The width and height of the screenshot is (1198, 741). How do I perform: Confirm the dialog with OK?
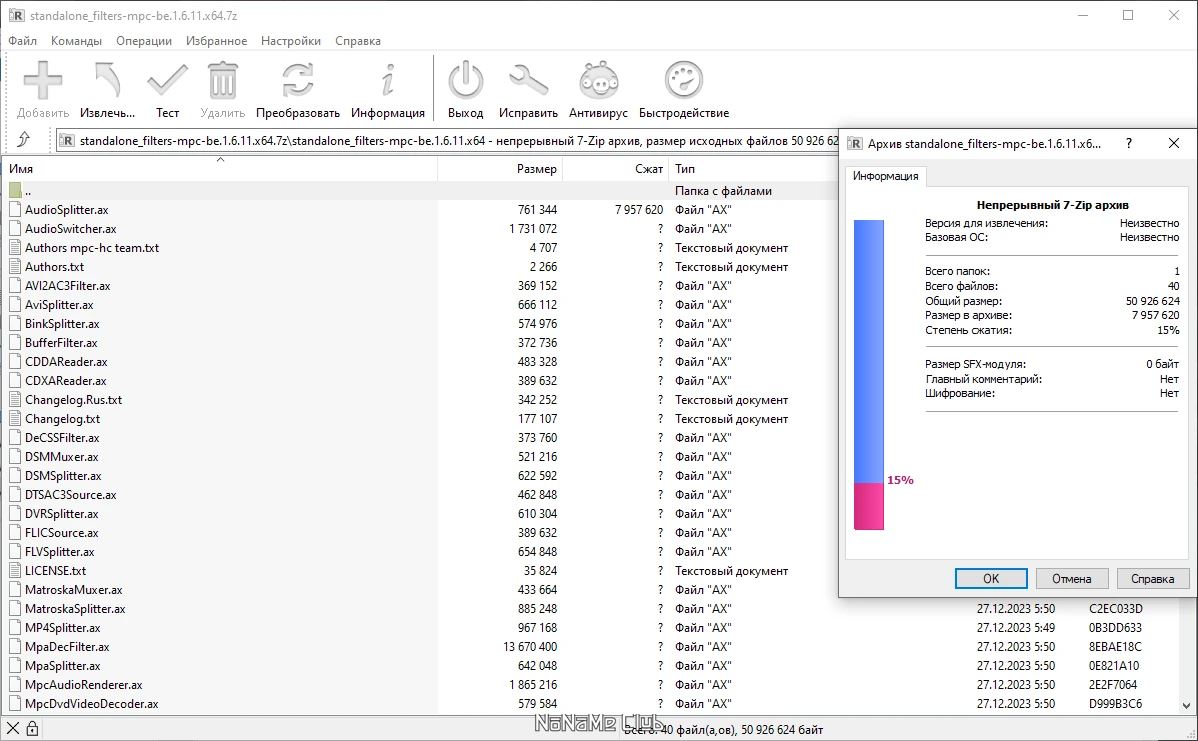[991, 578]
